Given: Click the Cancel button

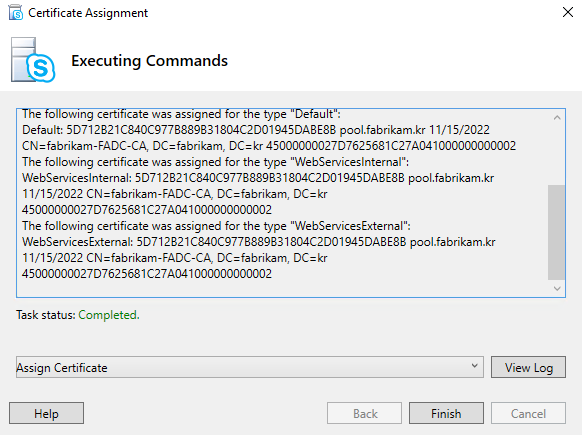Looking at the screenshot, I should (528, 413).
